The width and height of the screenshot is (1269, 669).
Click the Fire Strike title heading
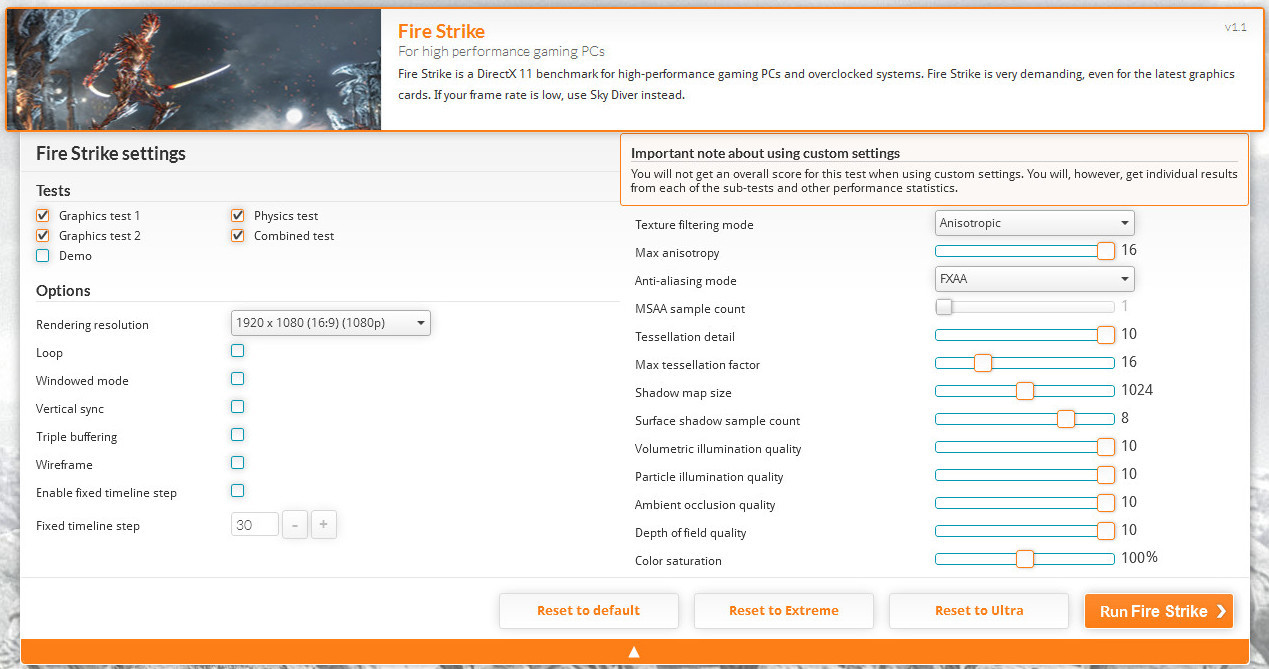442,31
